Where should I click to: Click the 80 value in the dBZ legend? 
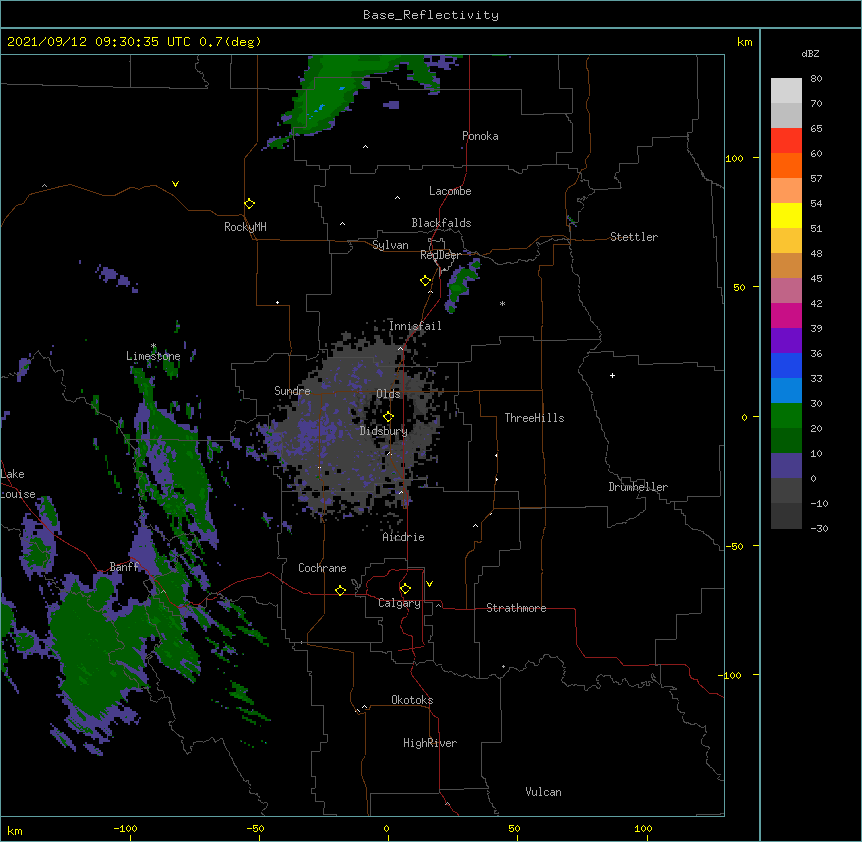[816, 79]
